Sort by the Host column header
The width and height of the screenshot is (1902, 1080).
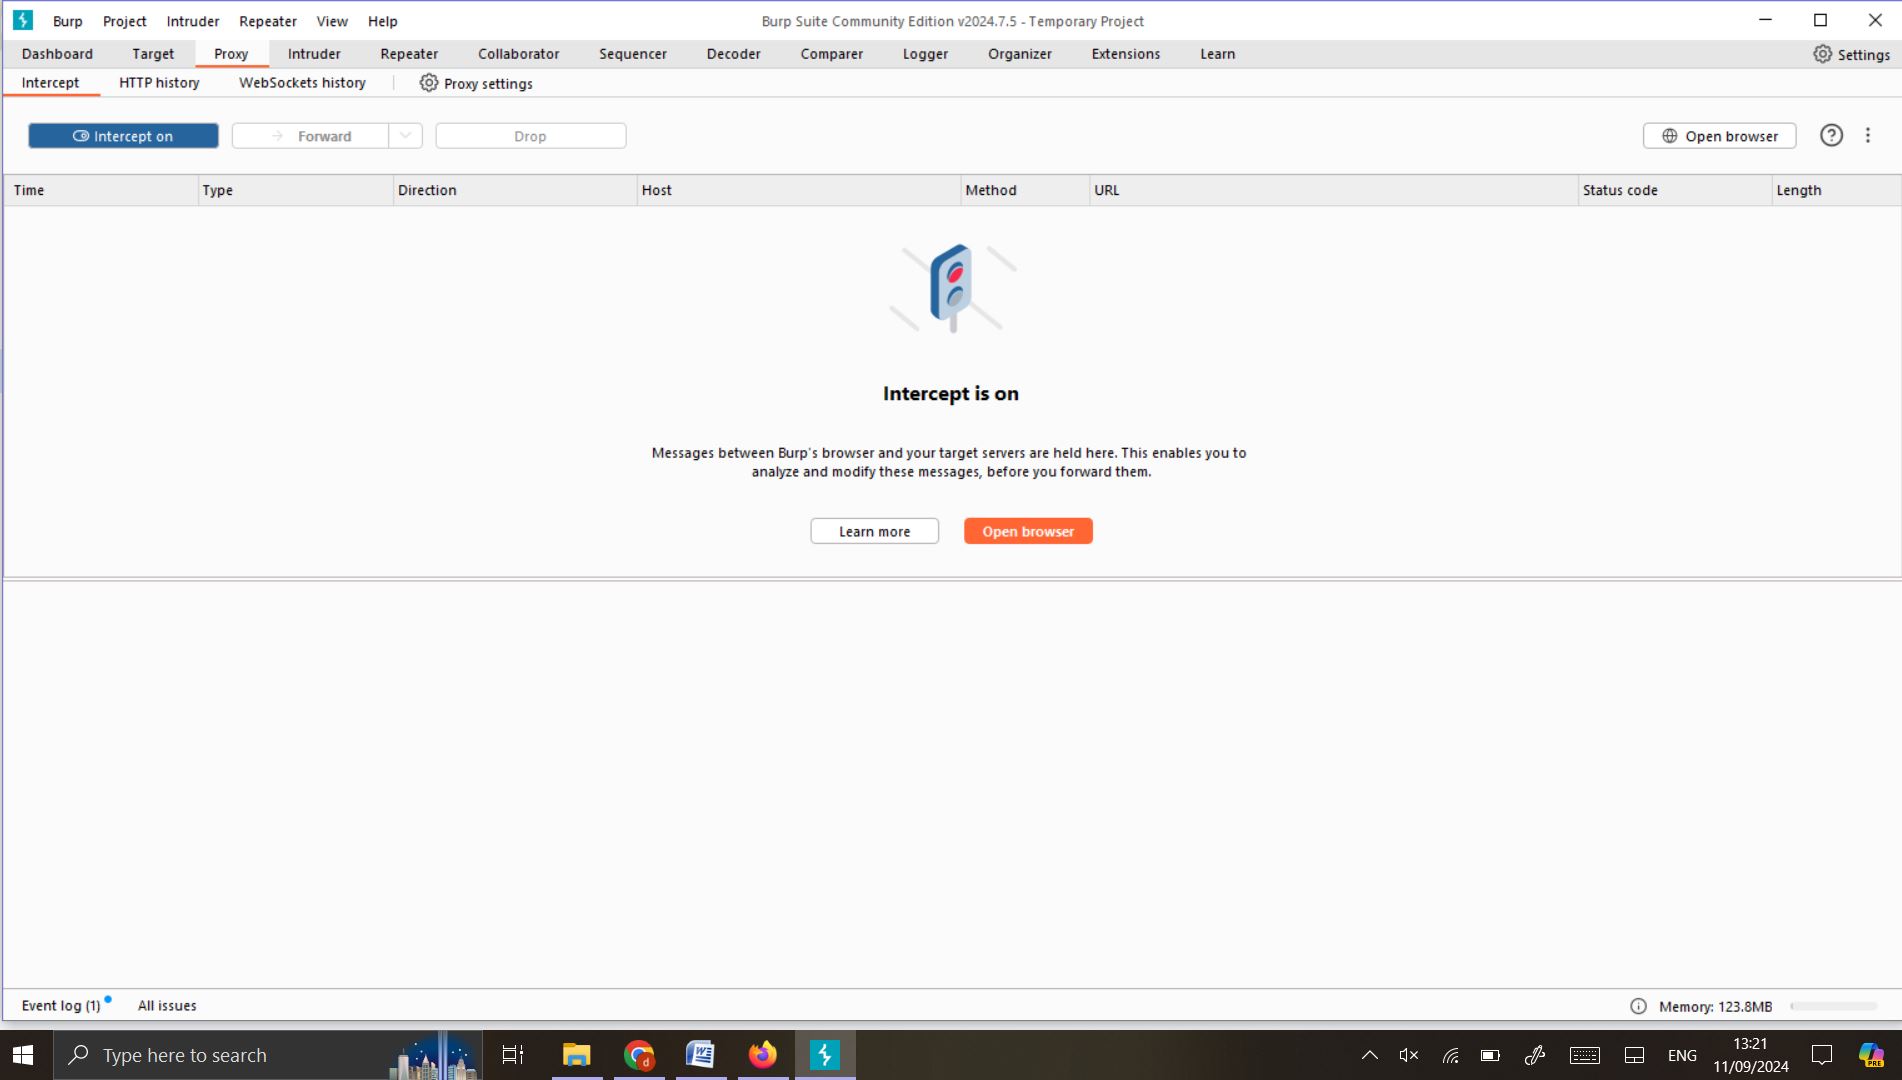tap(797, 190)
